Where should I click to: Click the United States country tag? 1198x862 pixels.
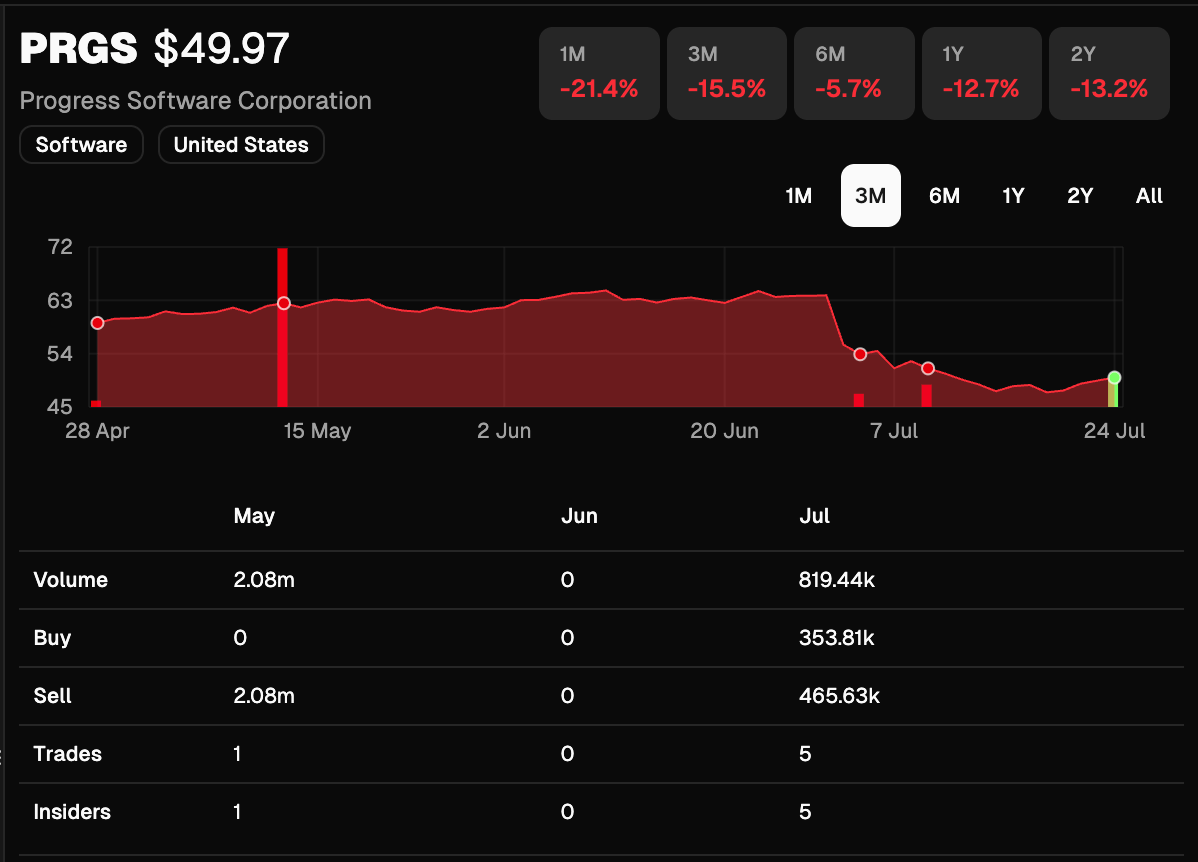pos(241,144)
